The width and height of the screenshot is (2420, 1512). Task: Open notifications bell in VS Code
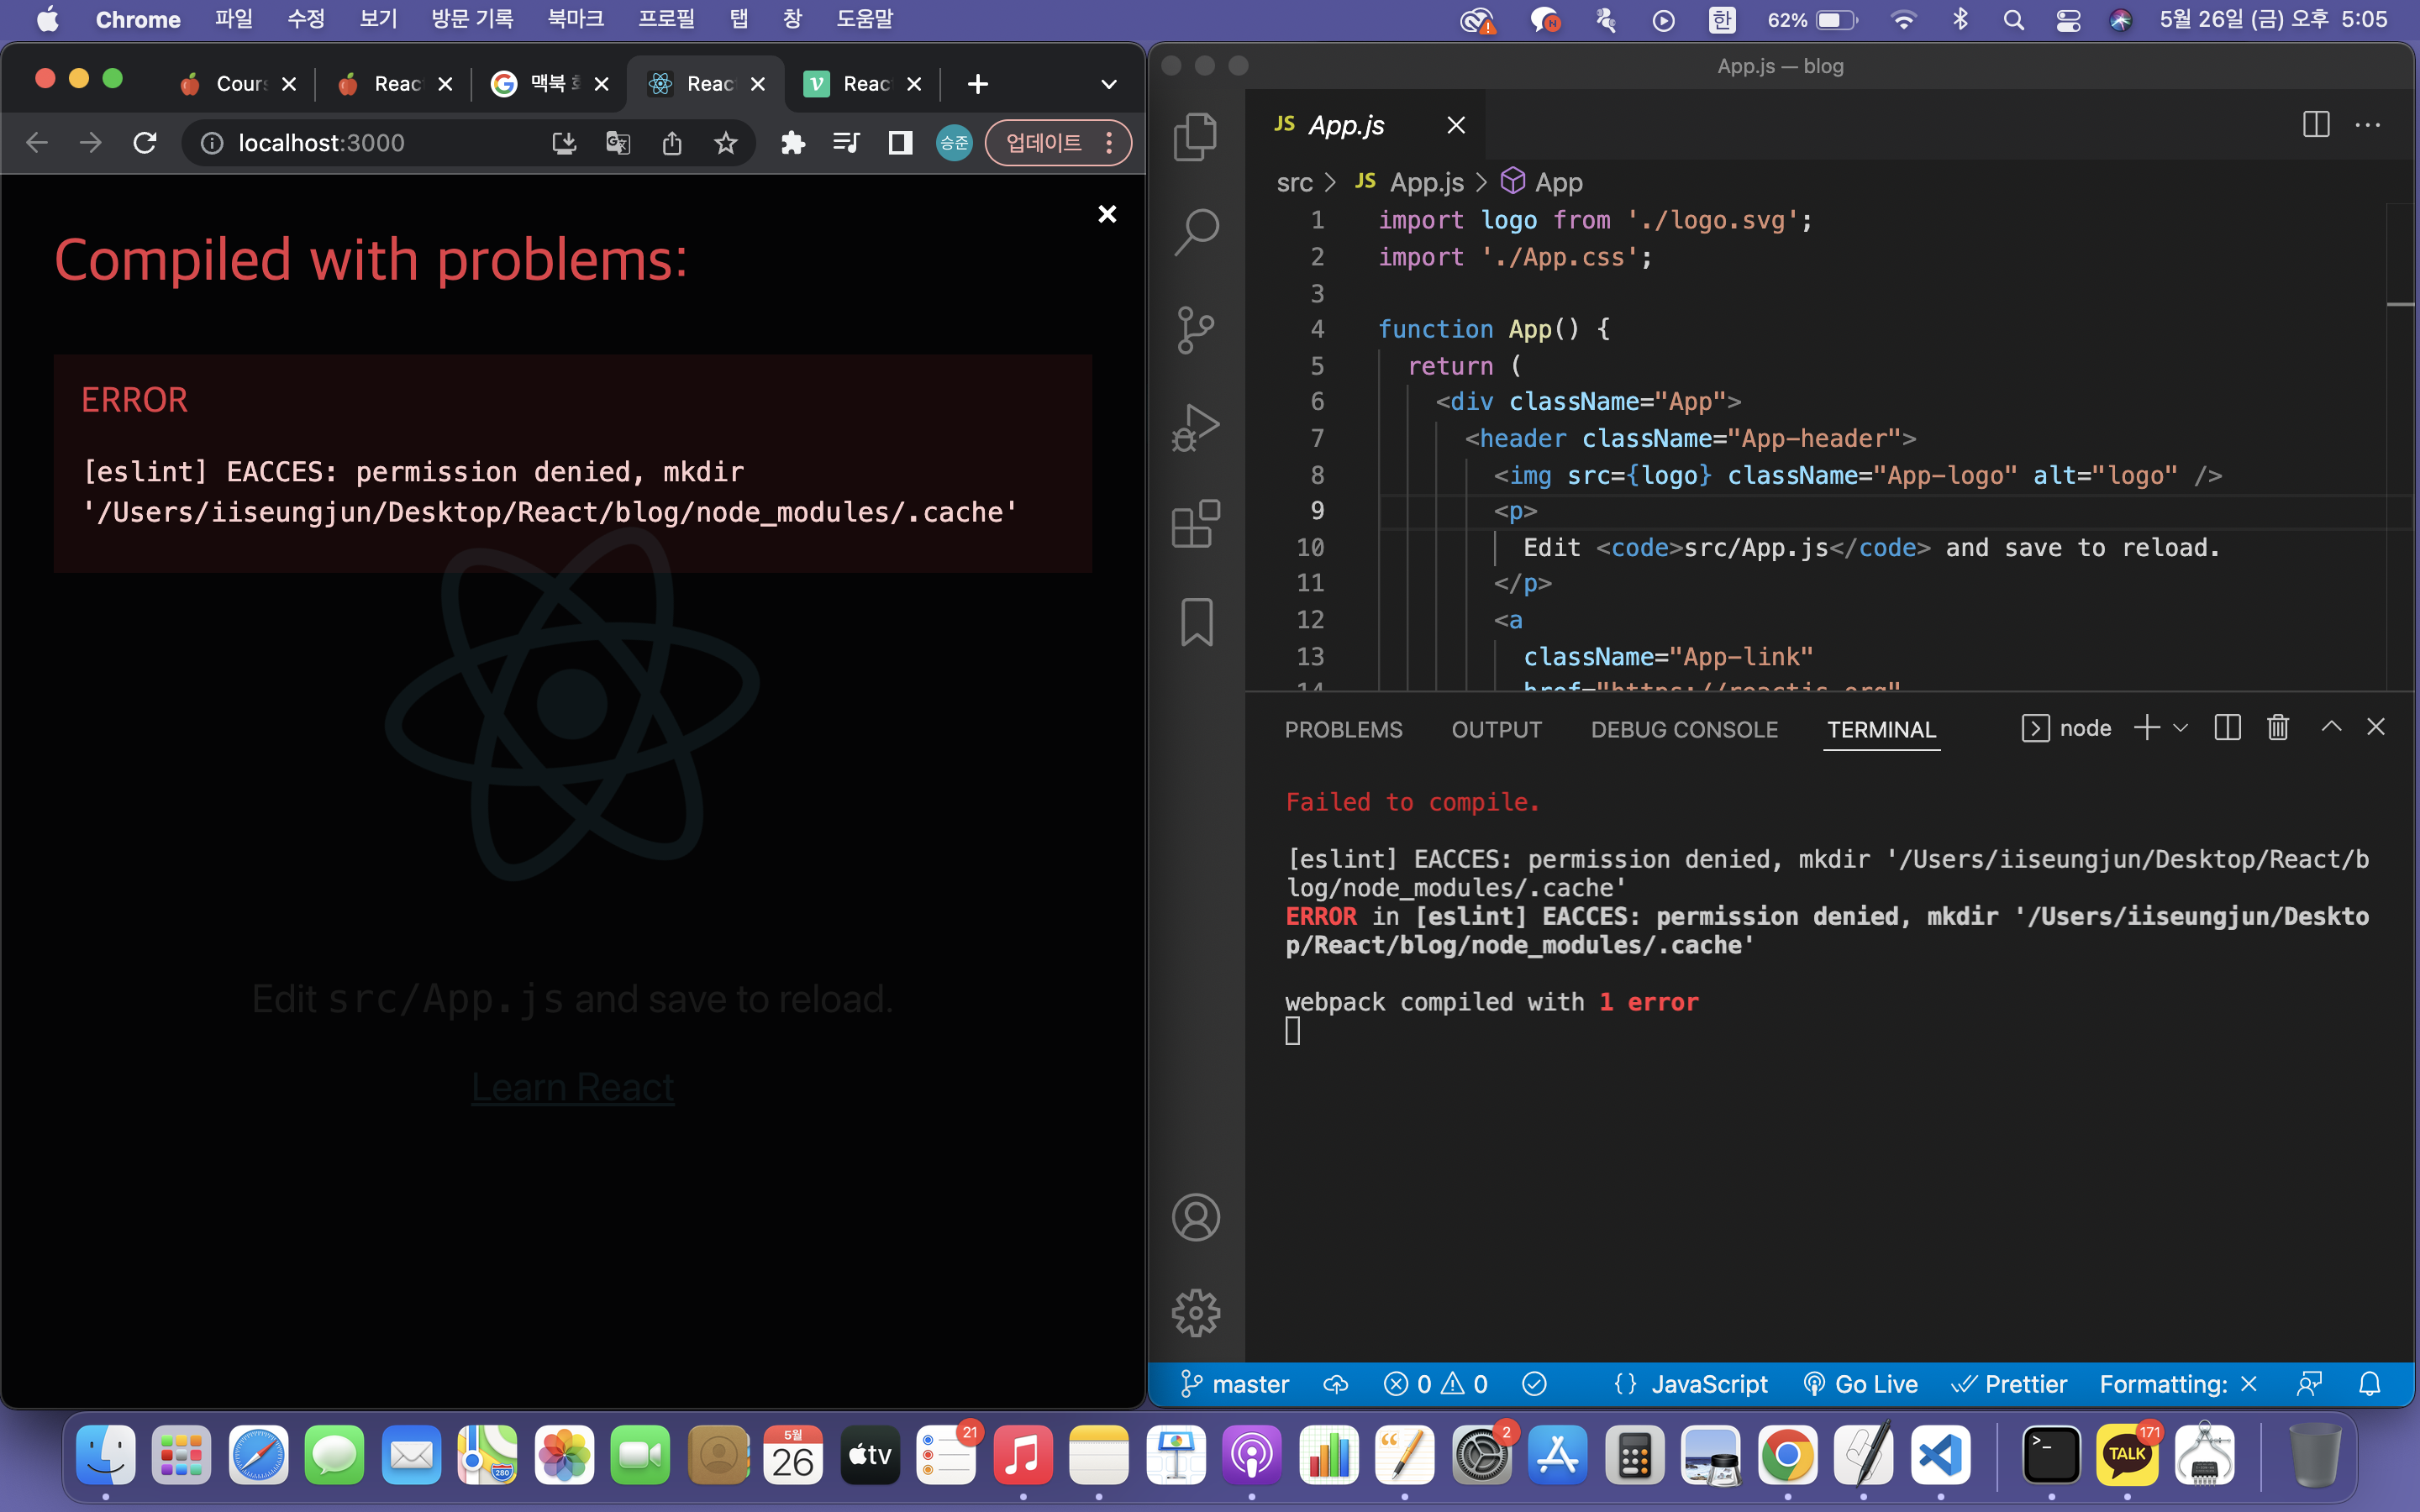[x=2369, y=1384]
